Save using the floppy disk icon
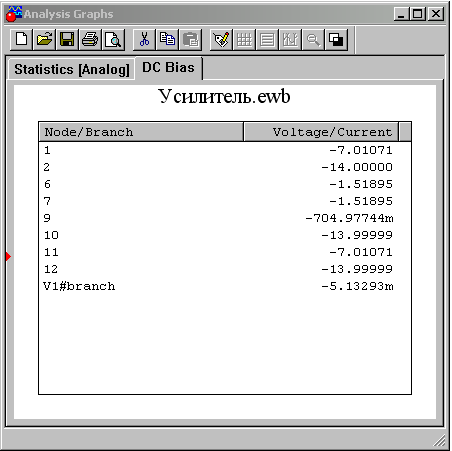The image size is (452, 451). 67,40
